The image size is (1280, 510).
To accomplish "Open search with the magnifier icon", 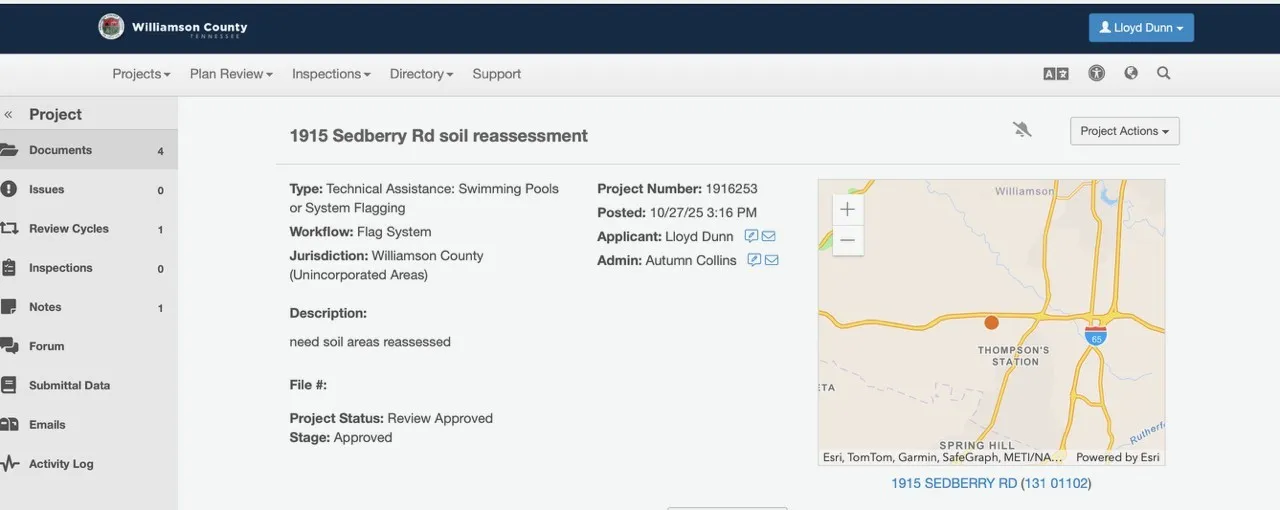I will (x=1164, y=73).
